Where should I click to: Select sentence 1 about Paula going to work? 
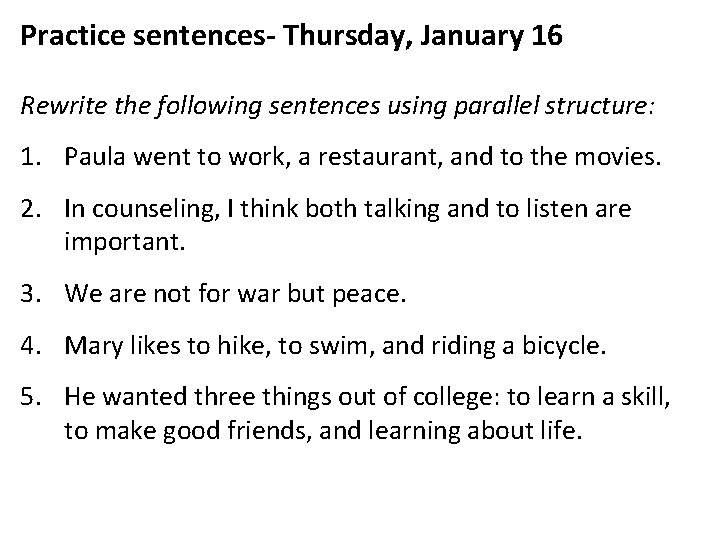(x=357, y=156)
